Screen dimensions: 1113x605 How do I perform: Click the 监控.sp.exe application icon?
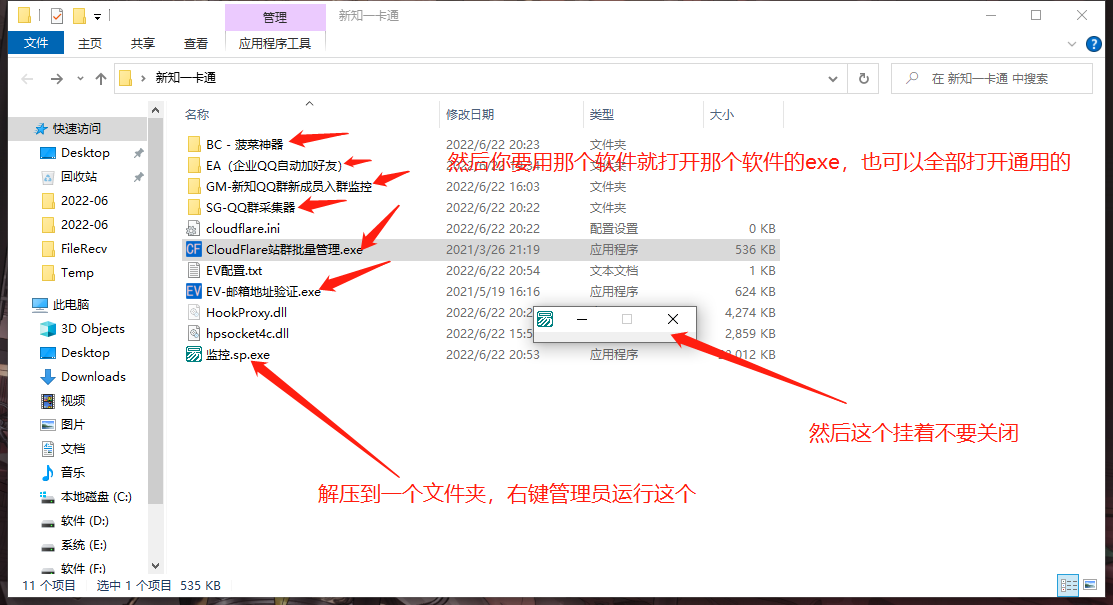pyautogui.click(x=193, y=354)
